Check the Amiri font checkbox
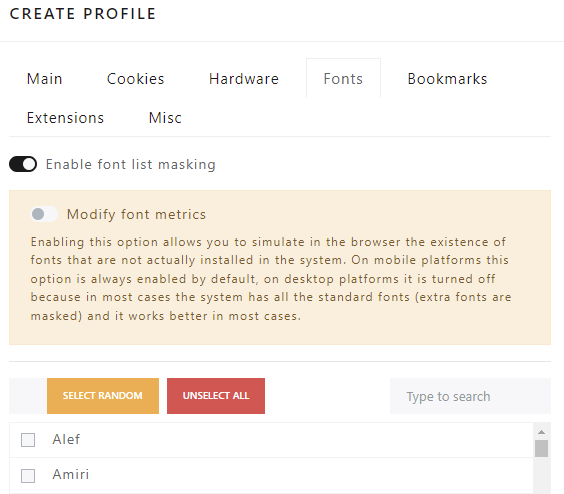The image size is (564, 494). [x=28, y=476]
